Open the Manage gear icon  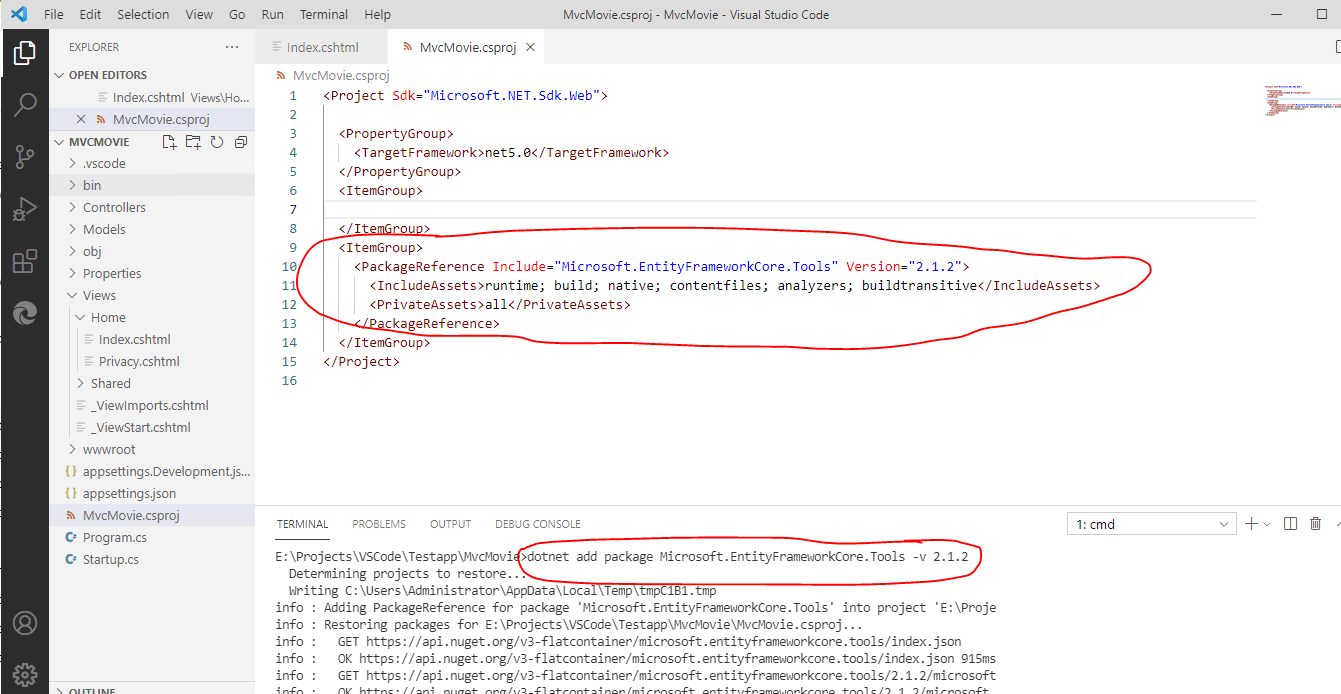[25, 674]
